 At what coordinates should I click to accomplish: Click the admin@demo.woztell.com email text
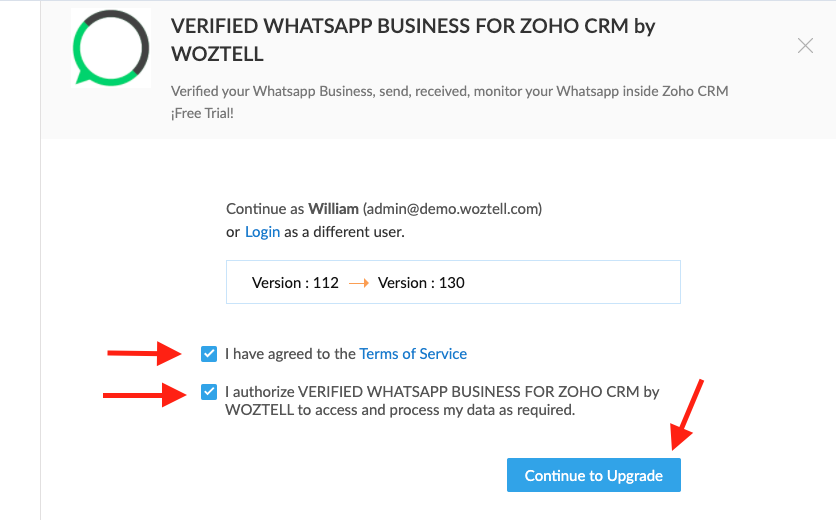pyautogui.click(x=453, y=209)
